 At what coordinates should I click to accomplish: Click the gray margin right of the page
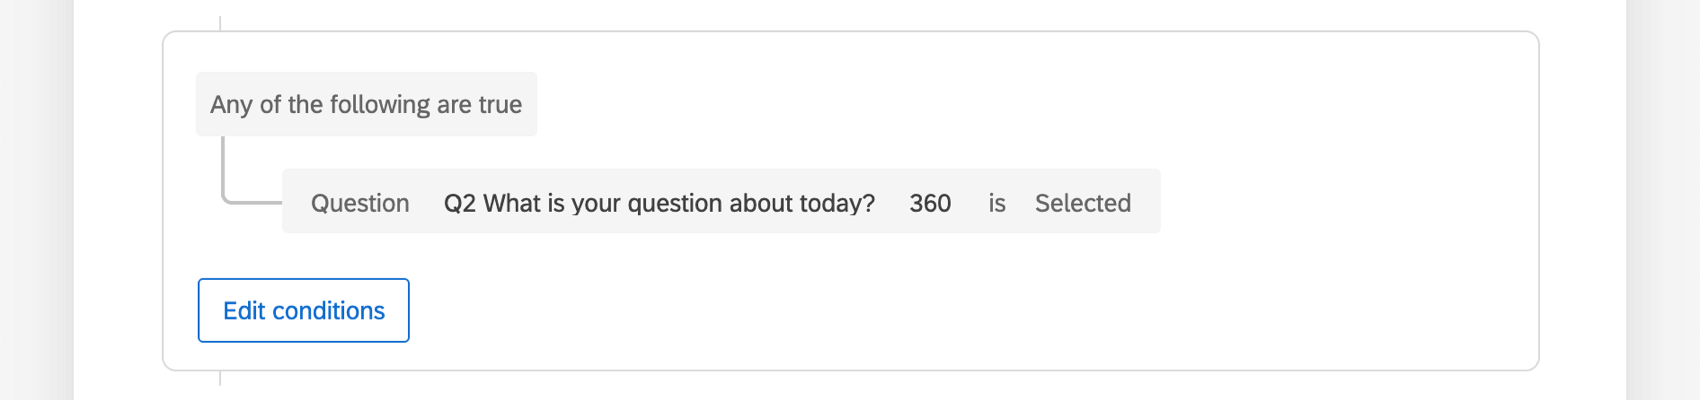click(1664, 200)
